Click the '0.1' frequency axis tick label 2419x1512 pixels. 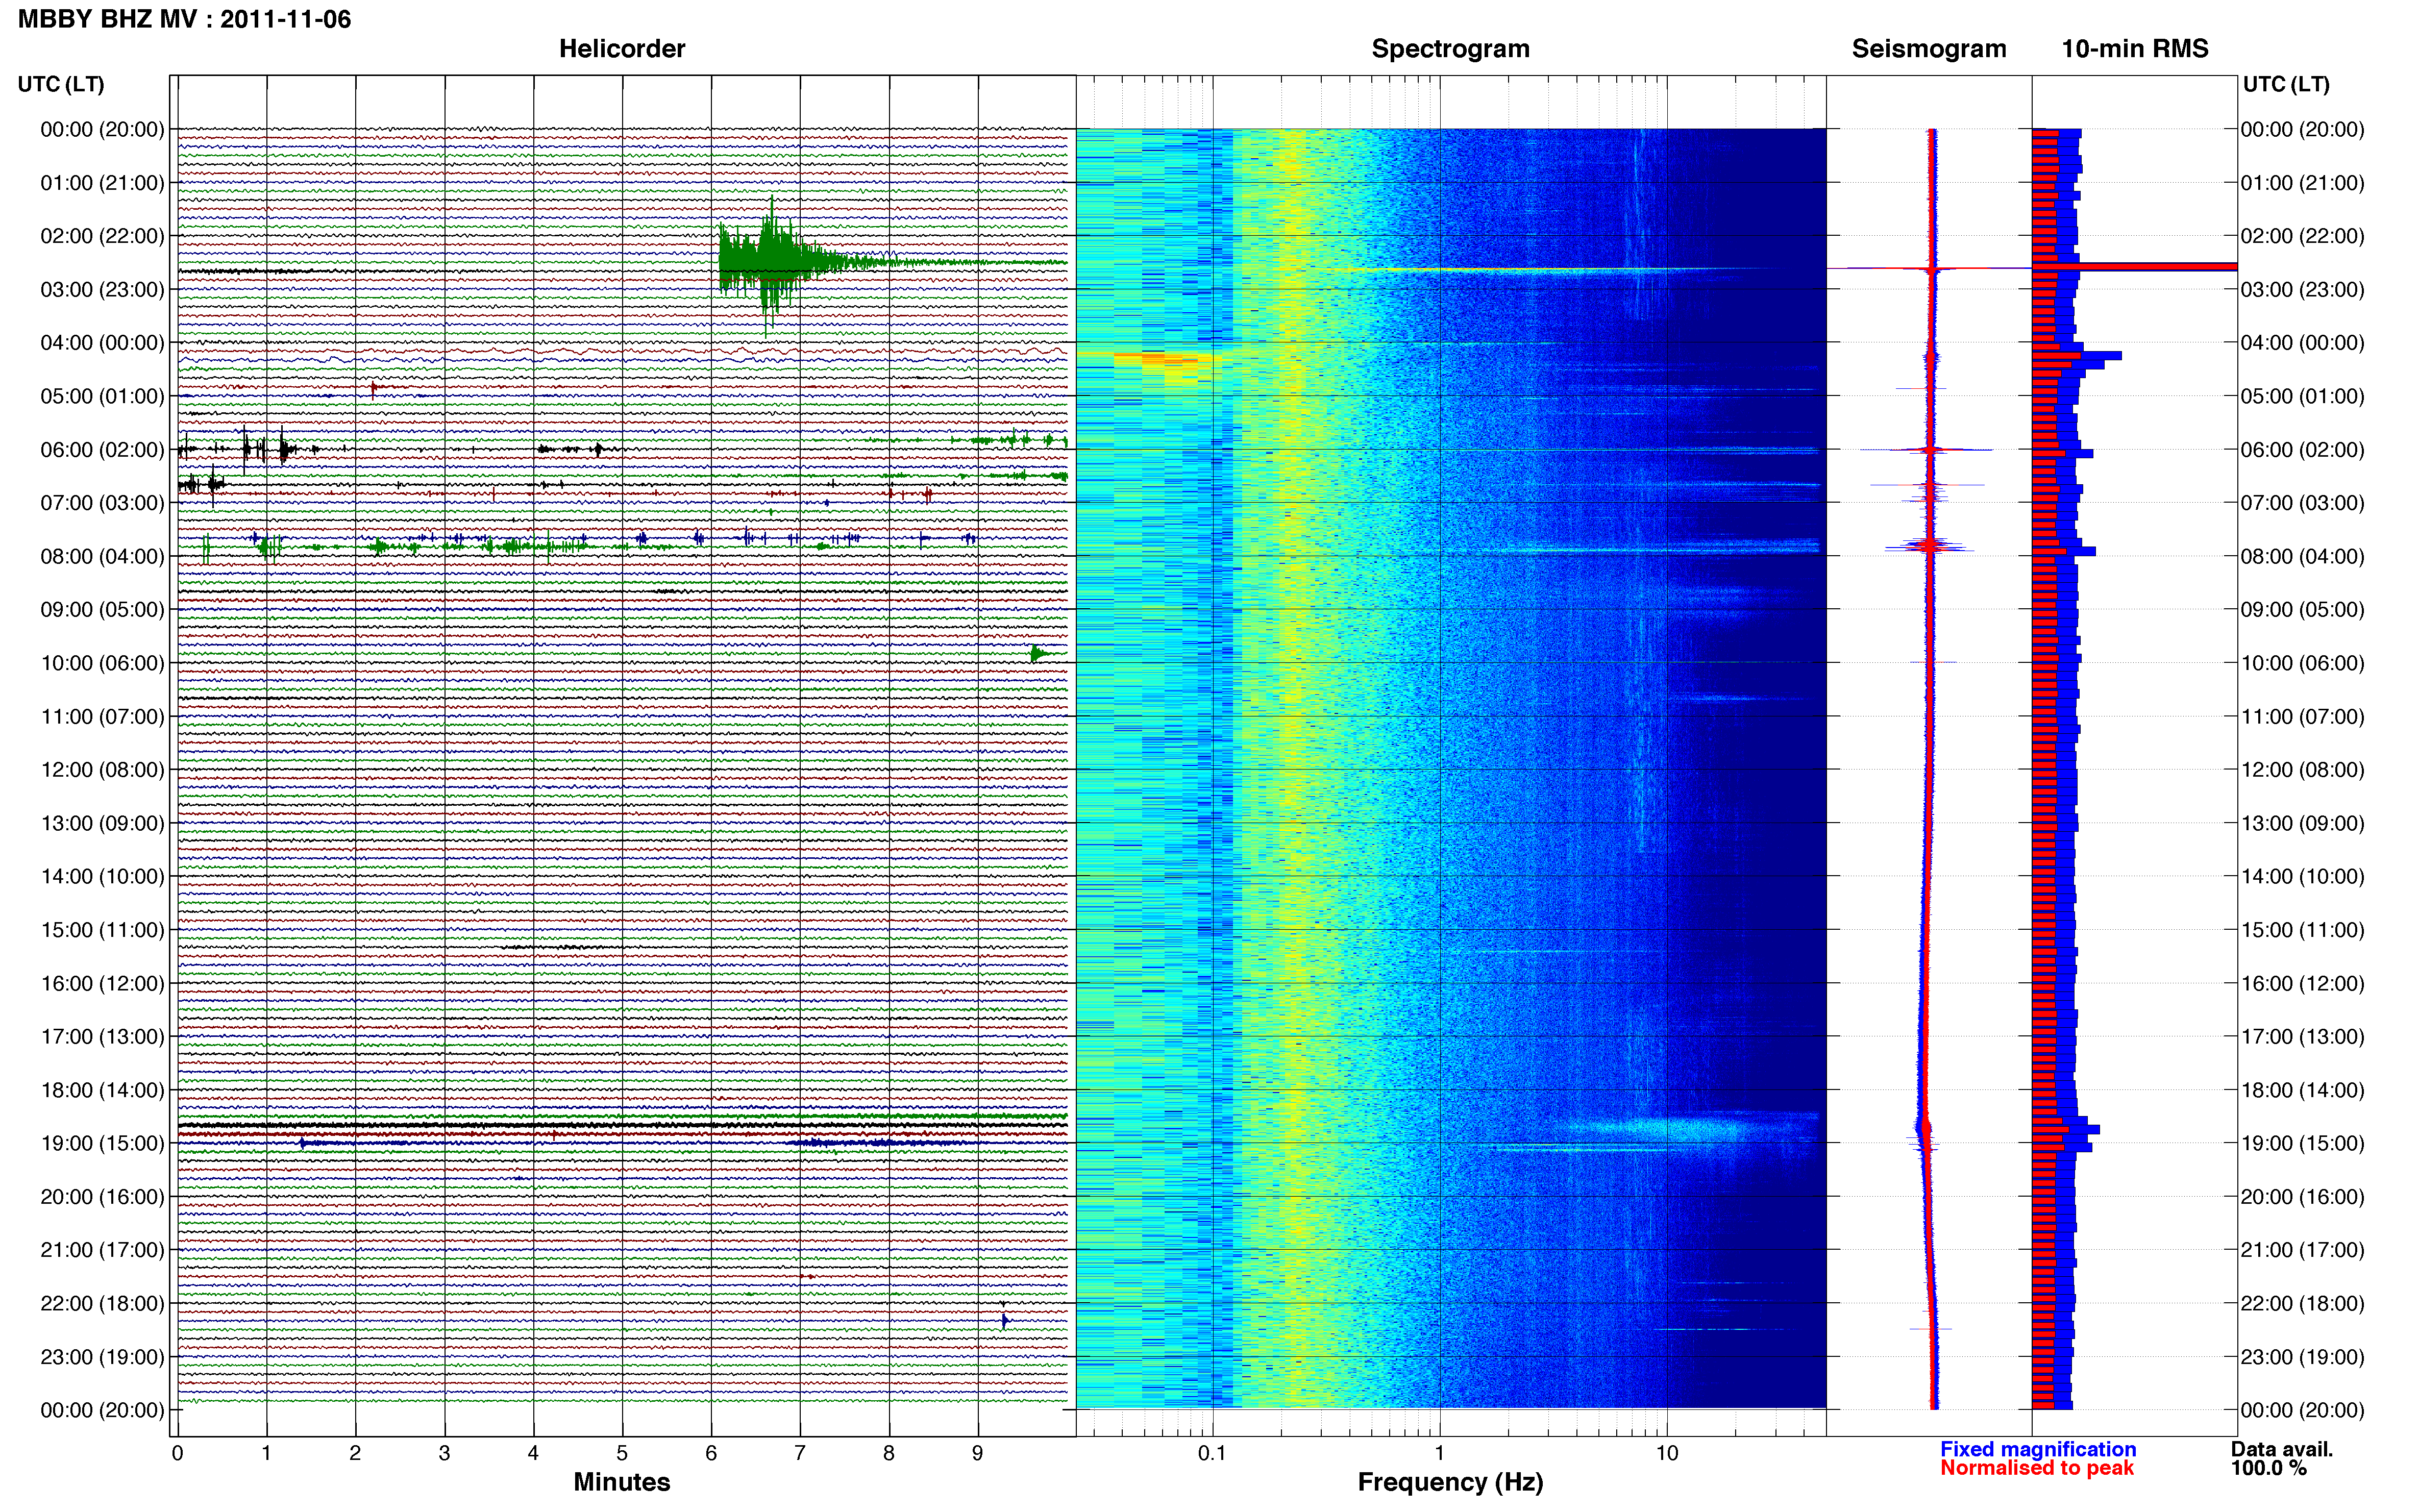click(x=1212, y=1453)
